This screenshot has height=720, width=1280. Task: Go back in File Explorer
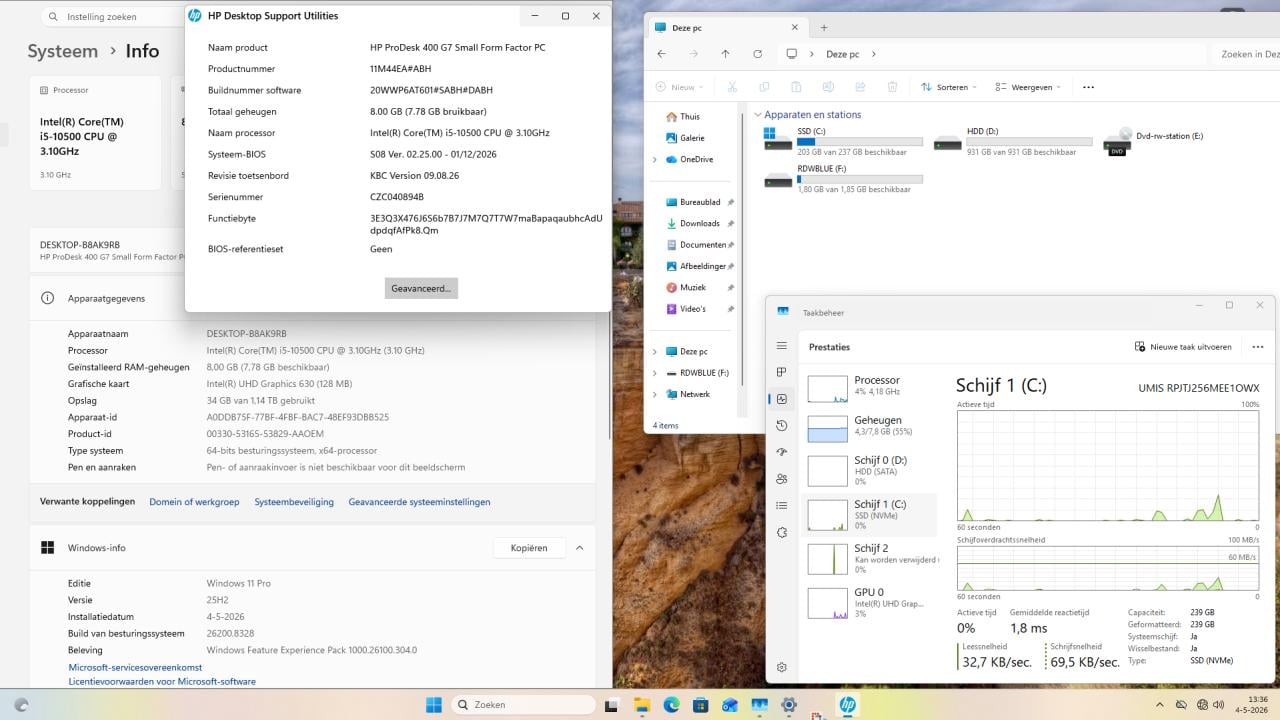pos(661,54)
